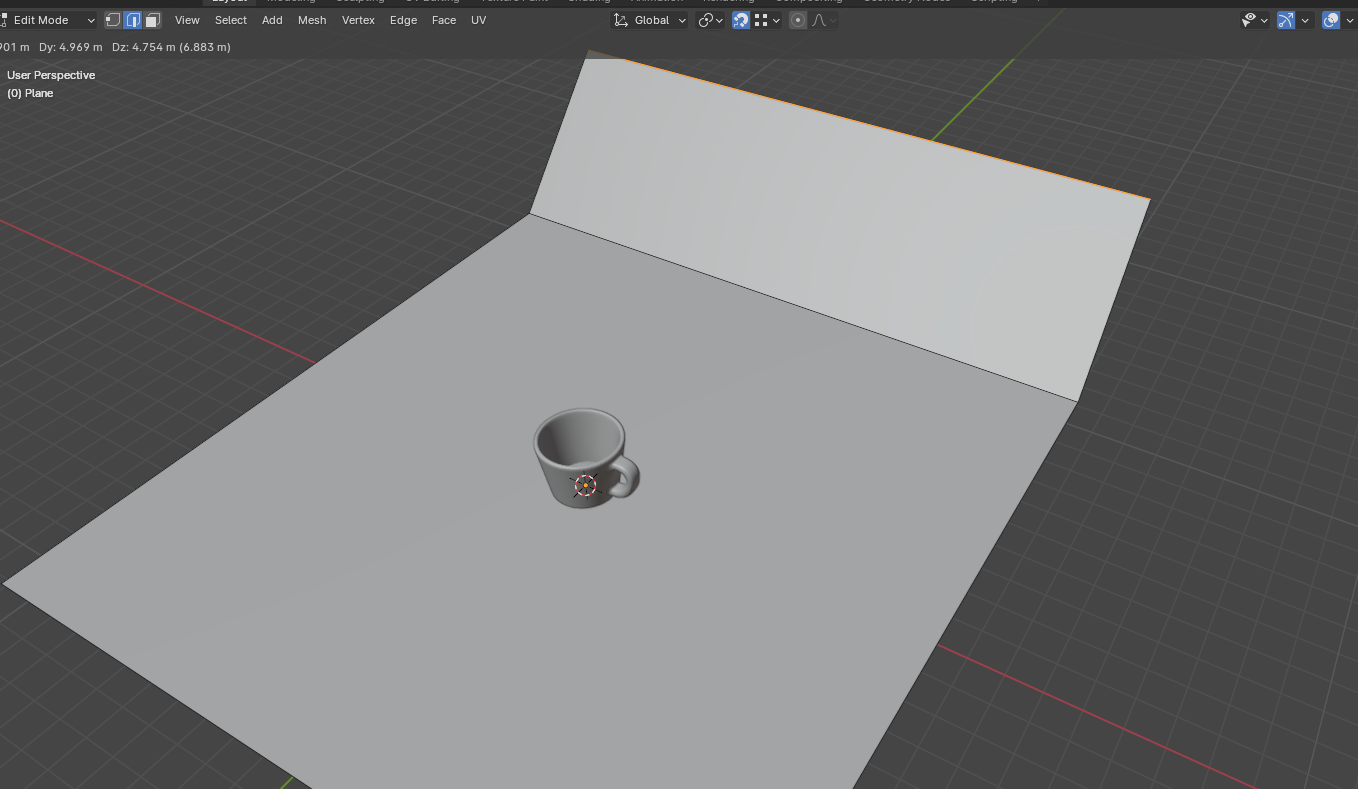Expand the gizmo options dropdown arrow
The image size is (1358, 789).
click(x=1305, y=20)
